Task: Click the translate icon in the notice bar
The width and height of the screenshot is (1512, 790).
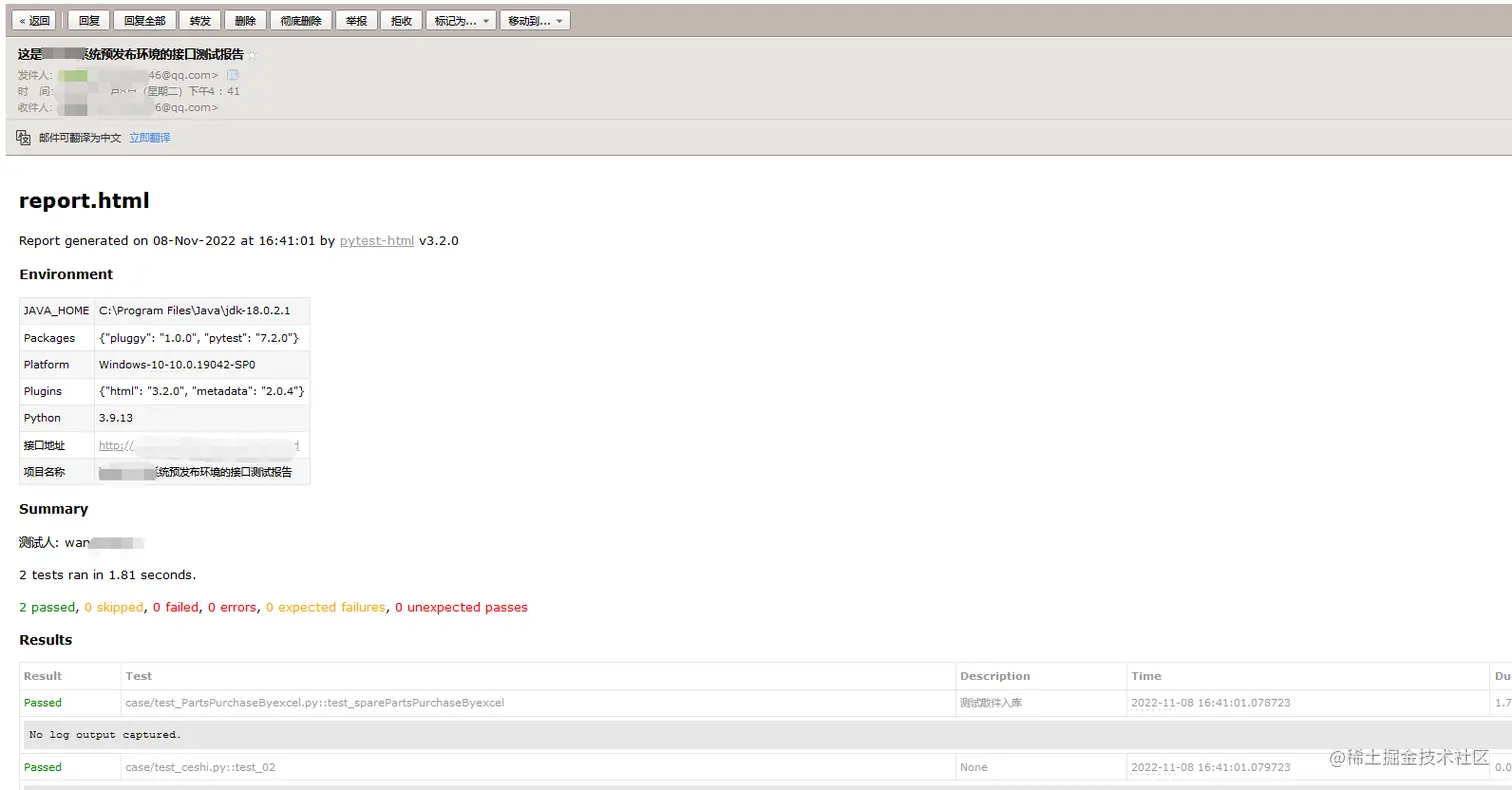Action: point(24,137)
